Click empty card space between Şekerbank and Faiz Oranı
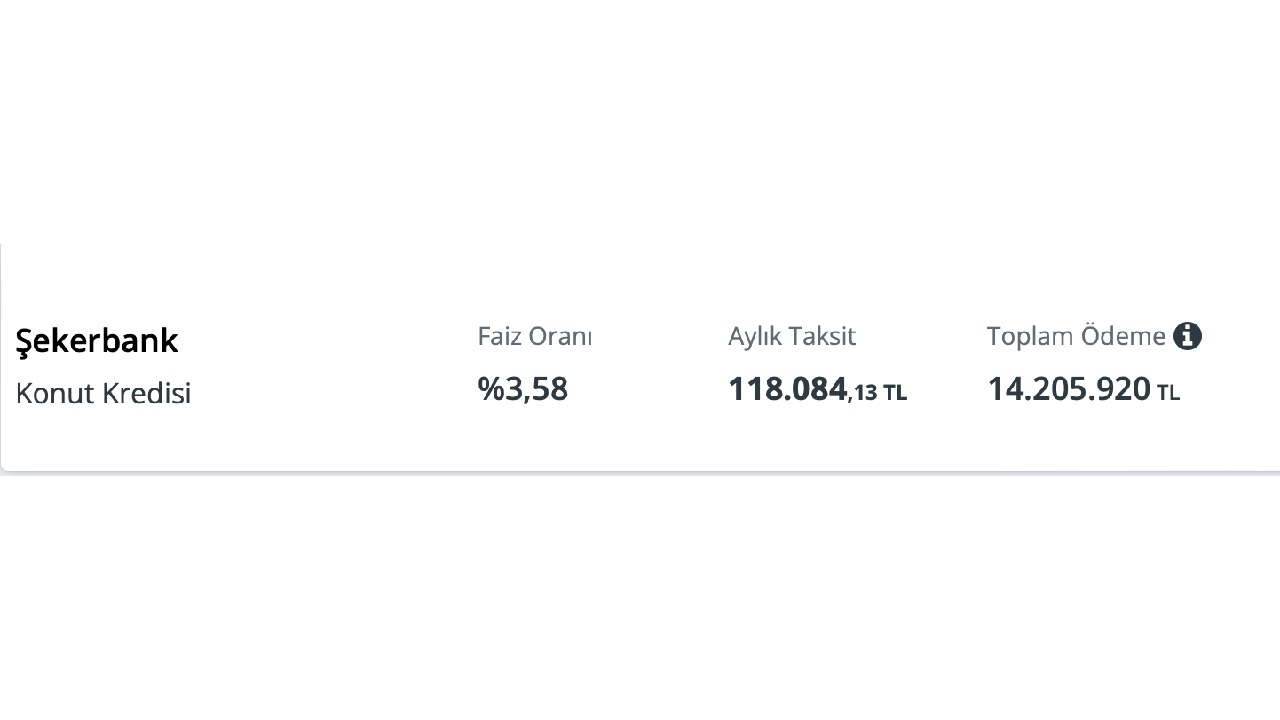 330,365
